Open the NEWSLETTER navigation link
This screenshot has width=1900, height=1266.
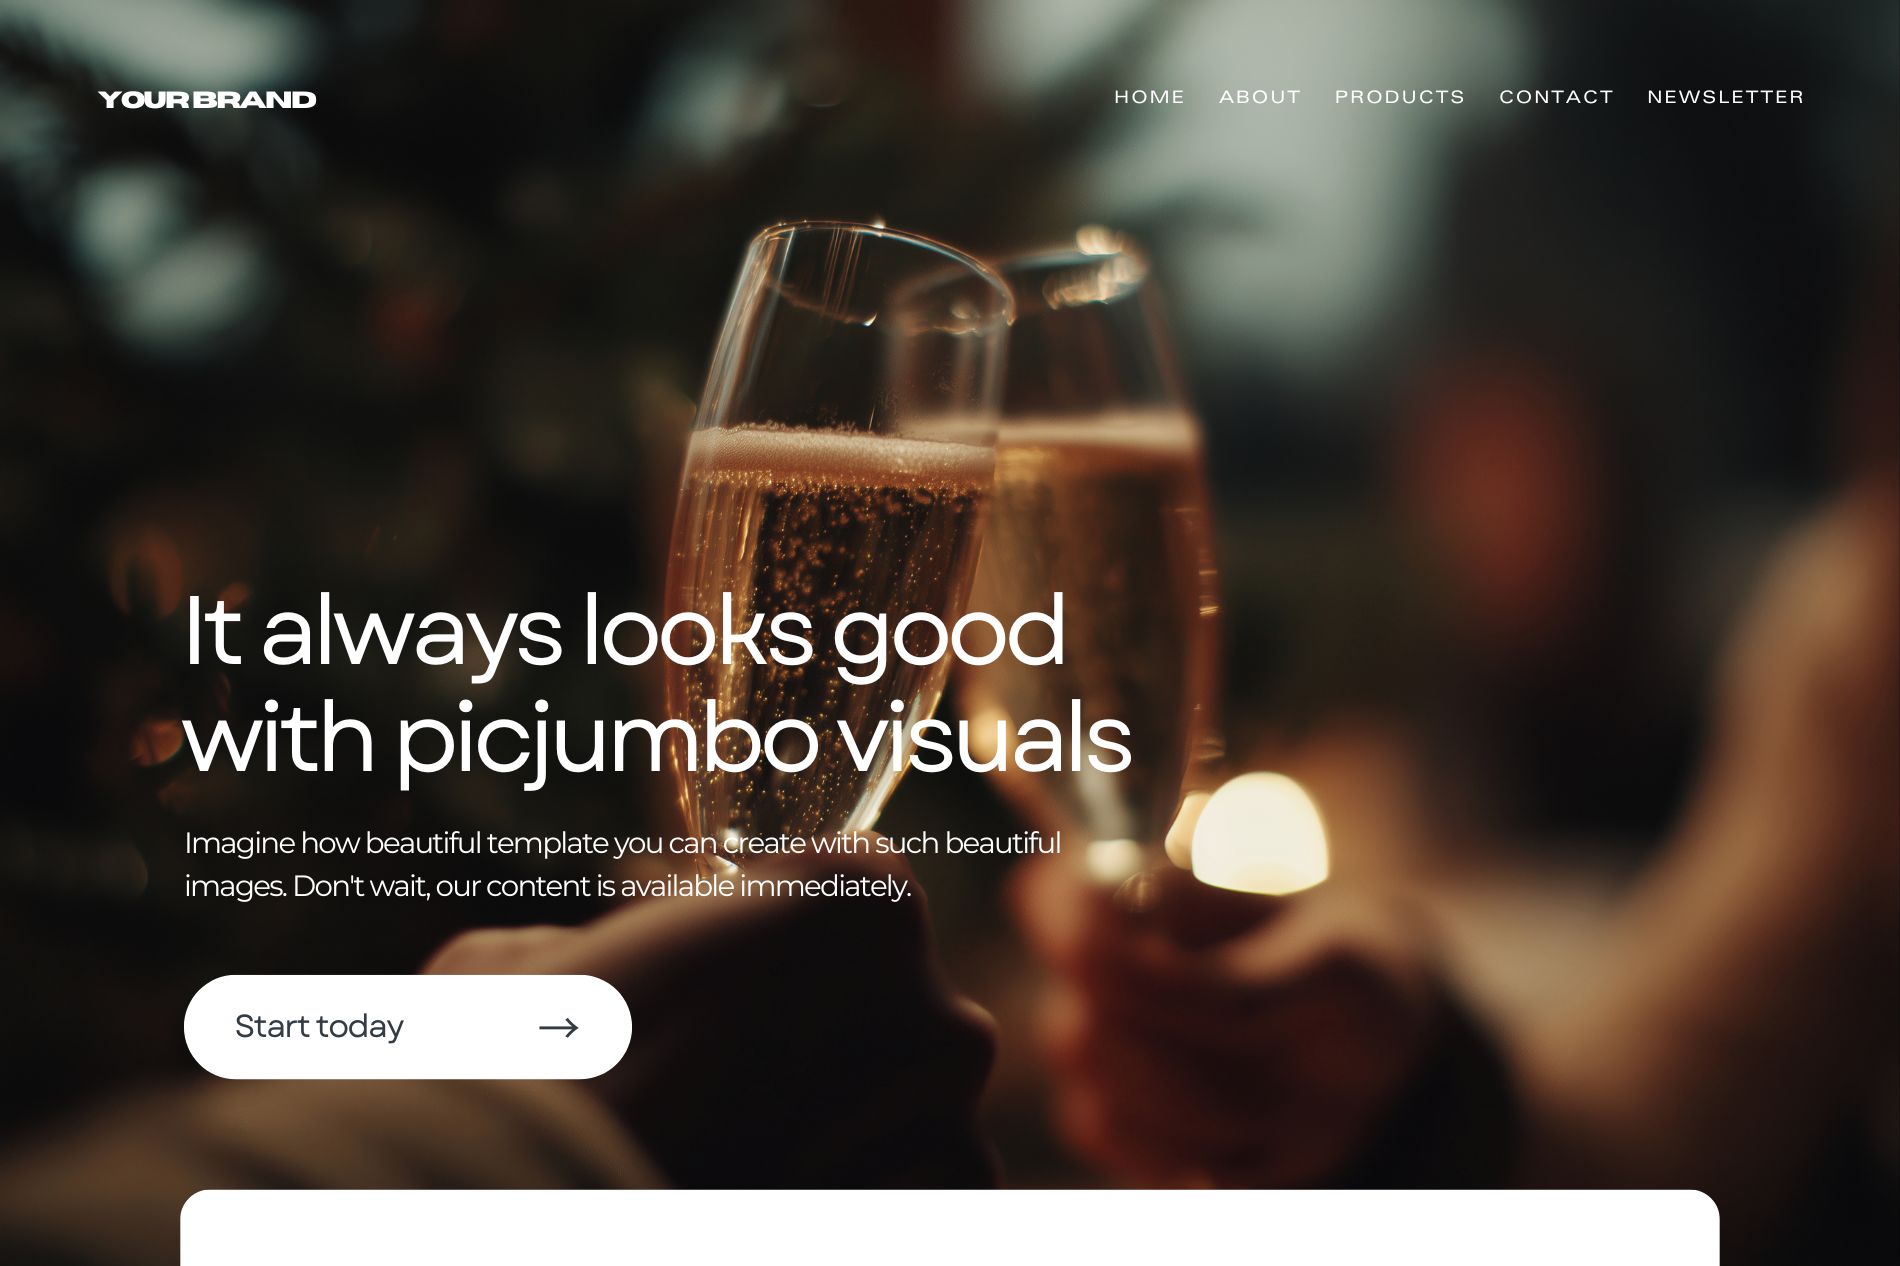tap(1725, 97)
